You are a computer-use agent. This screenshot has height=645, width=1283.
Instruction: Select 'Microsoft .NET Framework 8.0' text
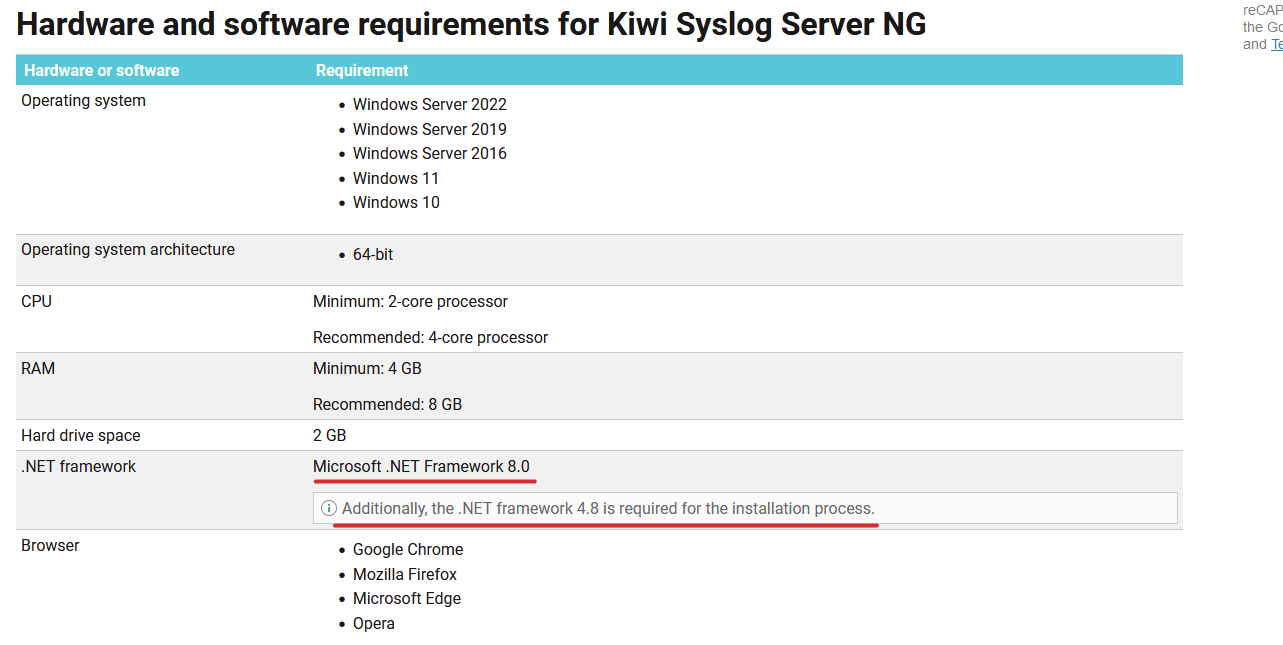[x=421, y=466]
